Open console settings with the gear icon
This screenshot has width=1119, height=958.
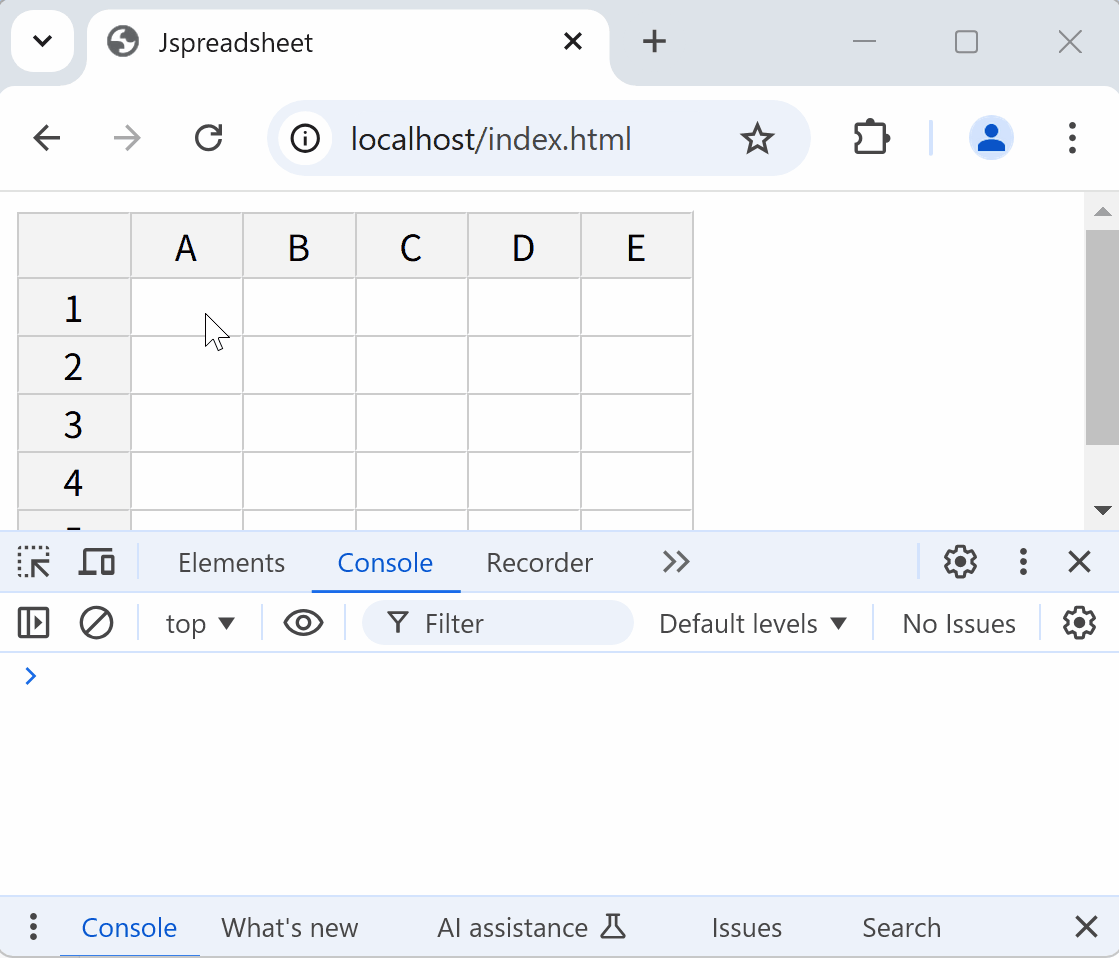point(1079,623)
